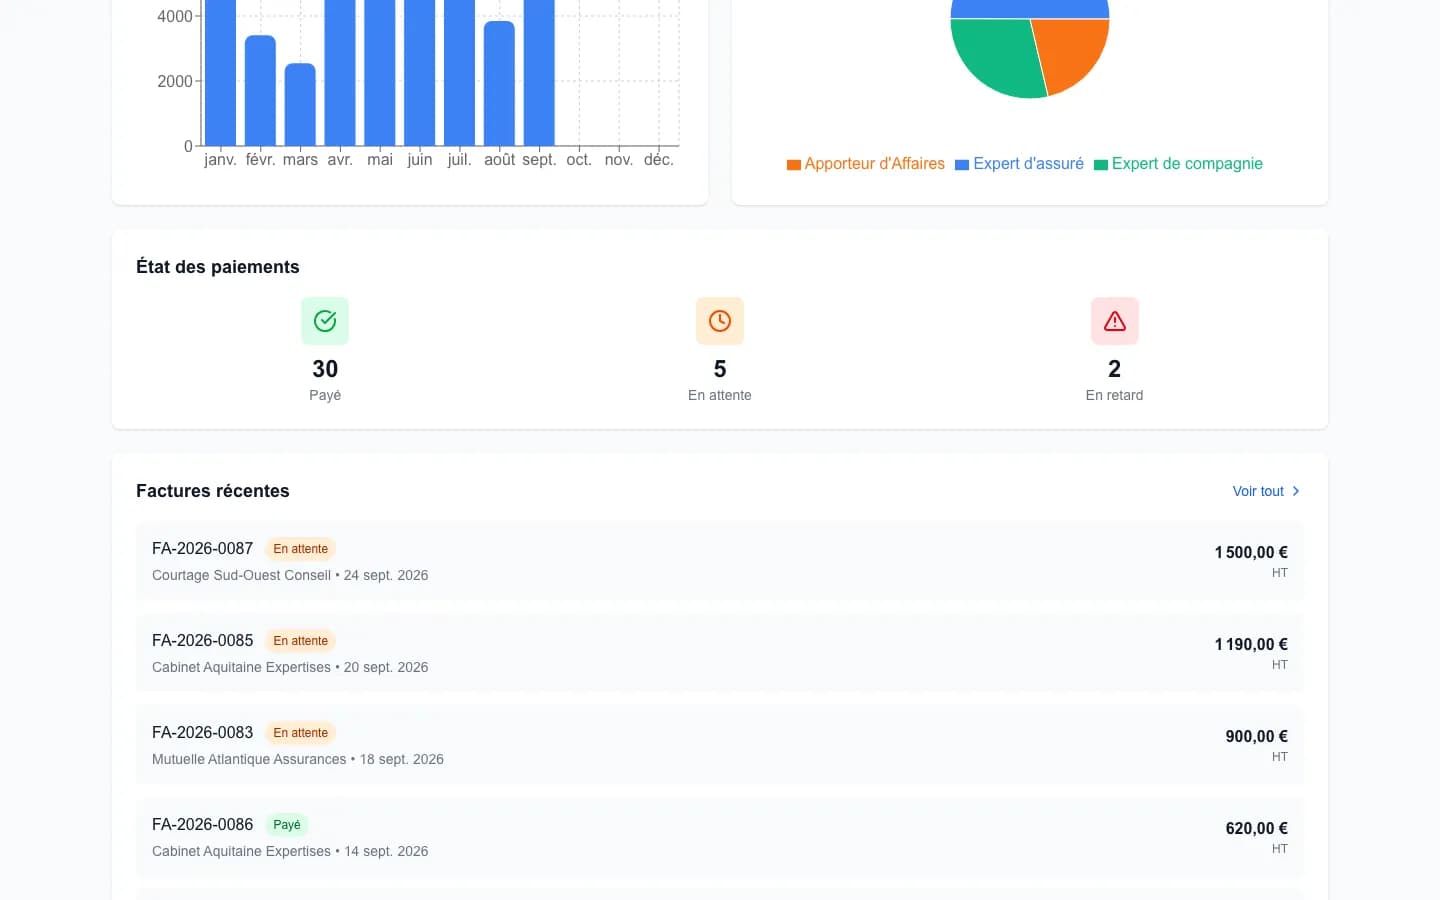The height and width of the screenshot is (900, 1440).
Task: Click the amount 1 500,00 €
Action: [x=1251, y=552]
